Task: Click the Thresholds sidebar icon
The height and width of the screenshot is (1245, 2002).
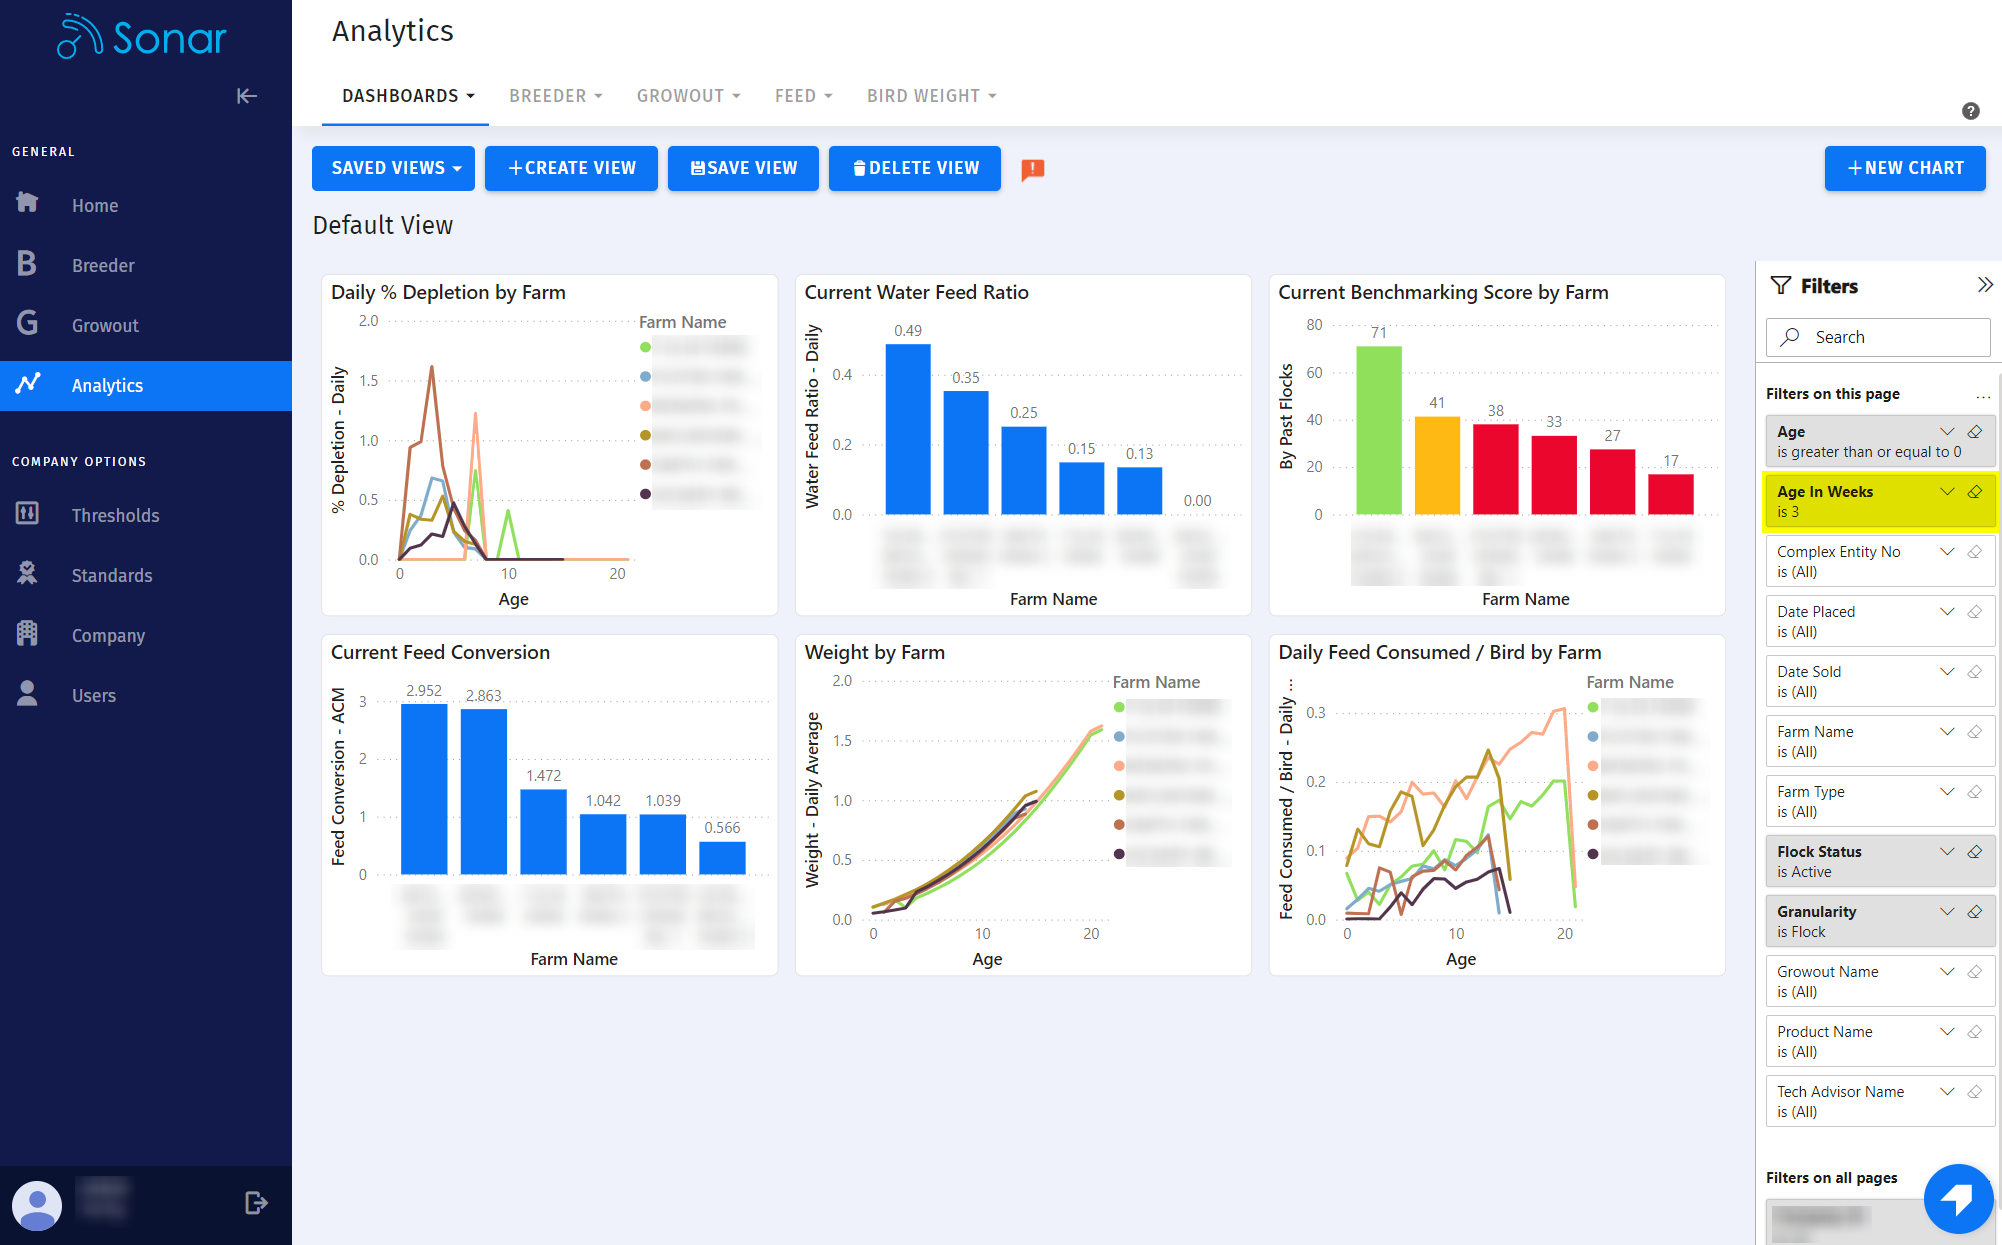Action: tap(27, 514)
